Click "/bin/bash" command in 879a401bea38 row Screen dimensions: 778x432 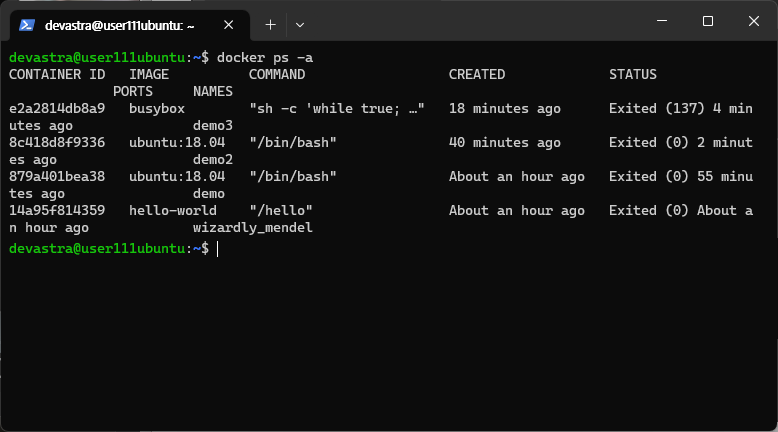click(293, 176)
